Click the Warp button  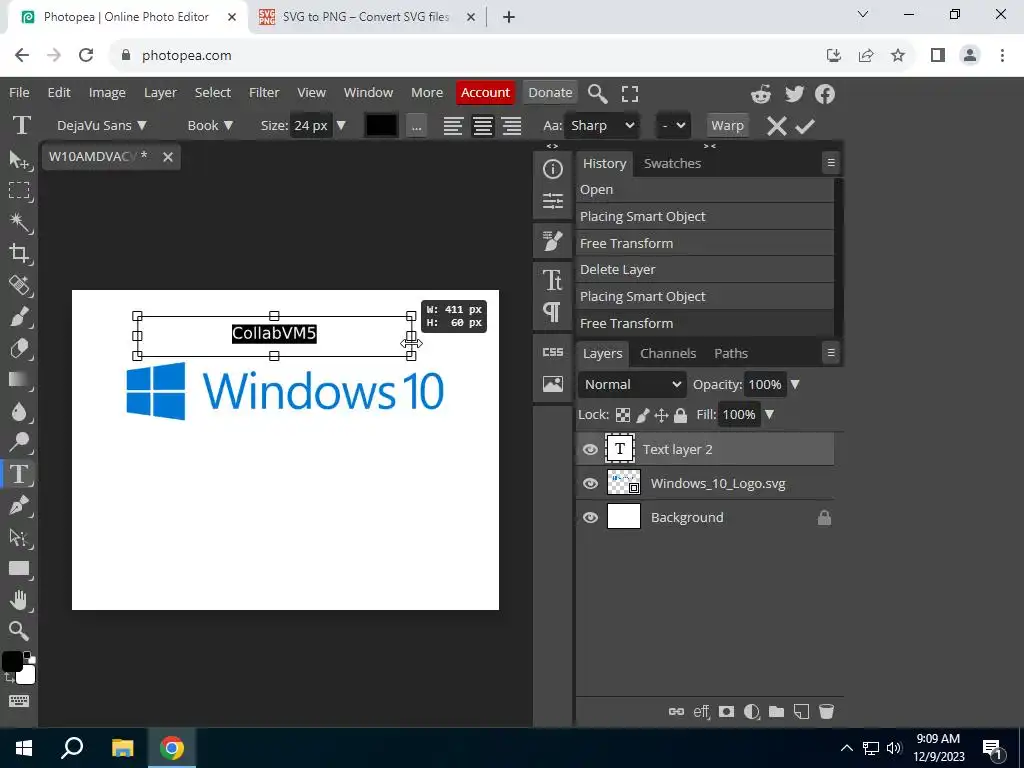[x=727, y=125]
